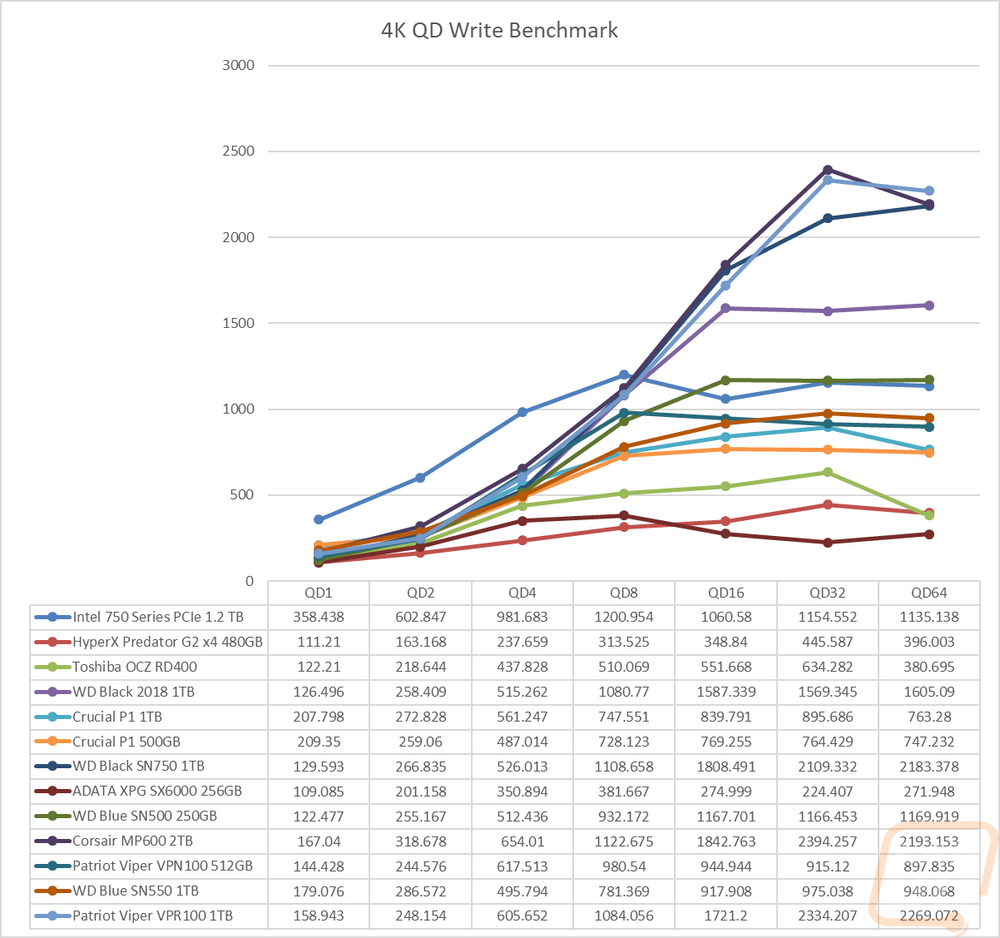Click the value 980.54 in the table

(x=624, y=867)
